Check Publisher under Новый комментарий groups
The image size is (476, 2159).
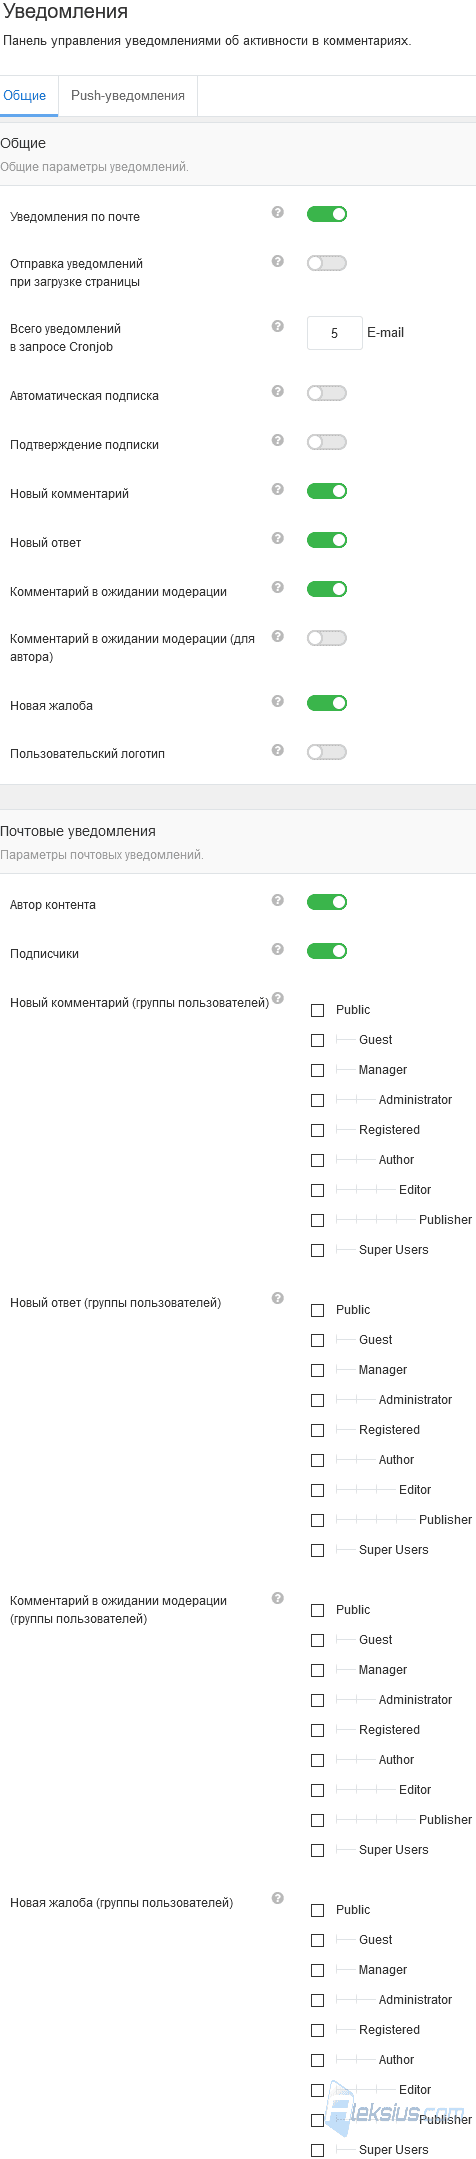[x=317, y=1220]
